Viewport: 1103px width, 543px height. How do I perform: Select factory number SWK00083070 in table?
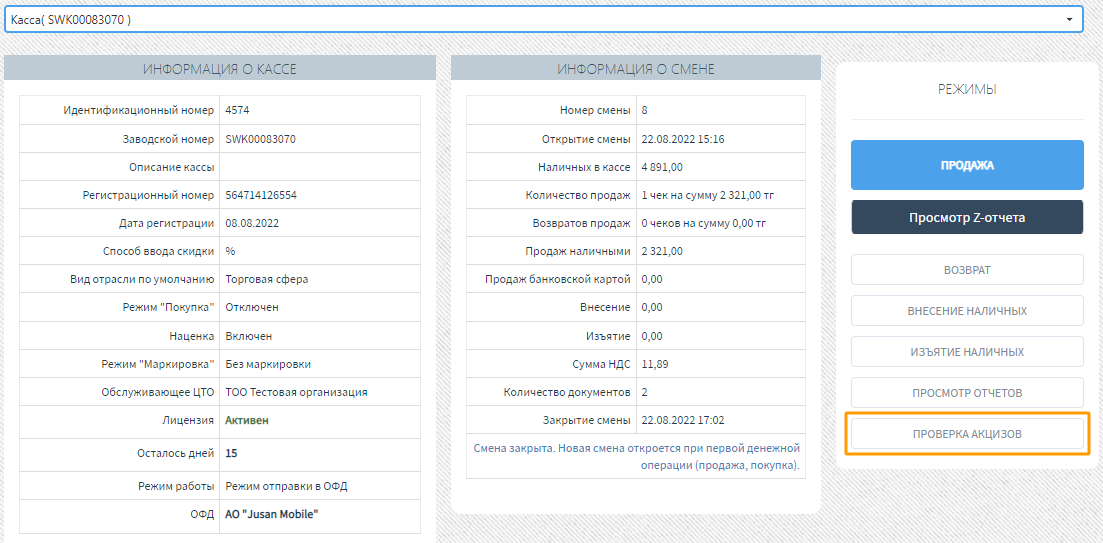(260, 139)
